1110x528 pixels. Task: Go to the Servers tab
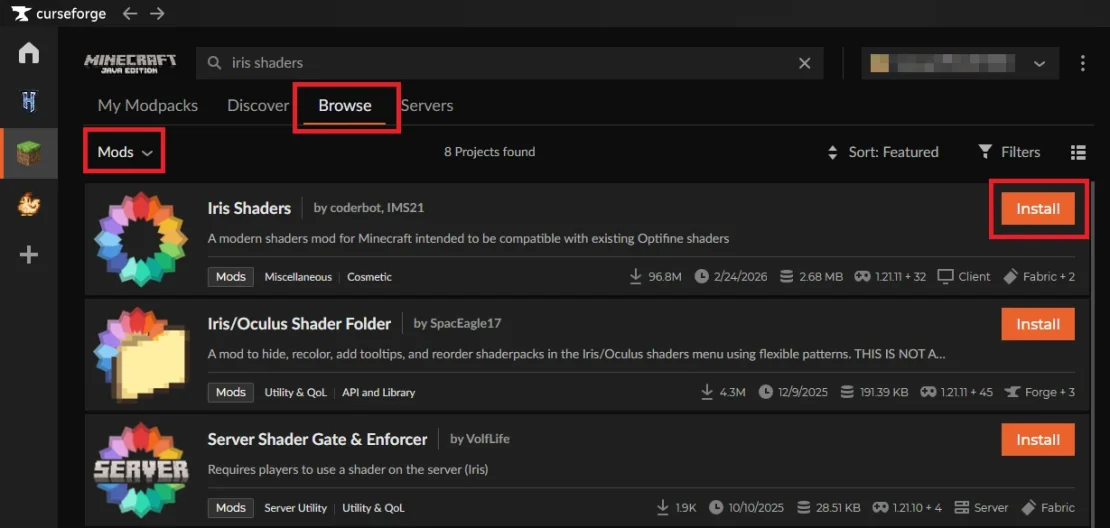[427, 105]
